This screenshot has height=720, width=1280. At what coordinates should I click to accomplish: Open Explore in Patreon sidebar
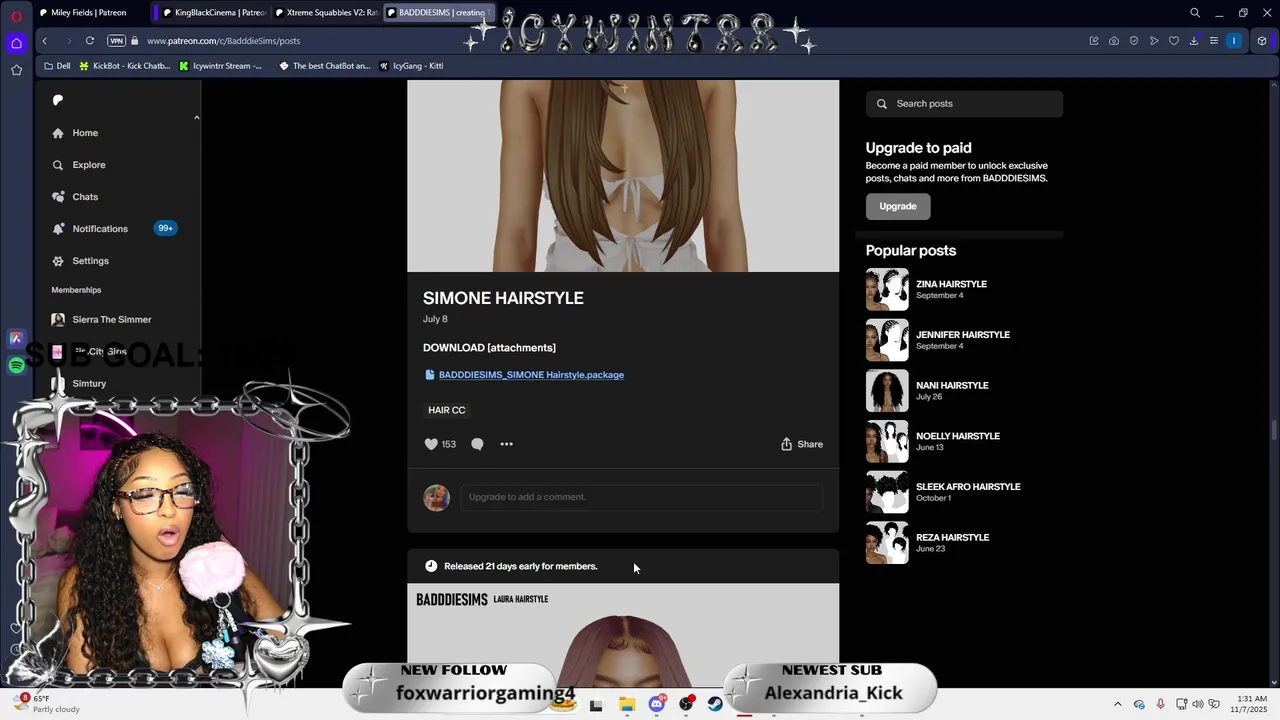78,165
